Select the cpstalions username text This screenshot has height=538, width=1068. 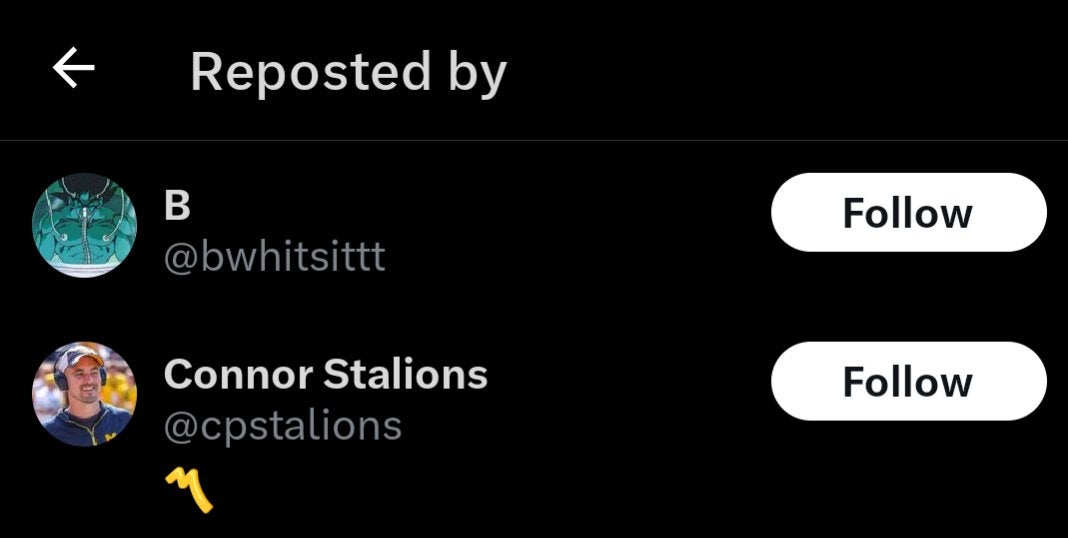tap(282, 426)
